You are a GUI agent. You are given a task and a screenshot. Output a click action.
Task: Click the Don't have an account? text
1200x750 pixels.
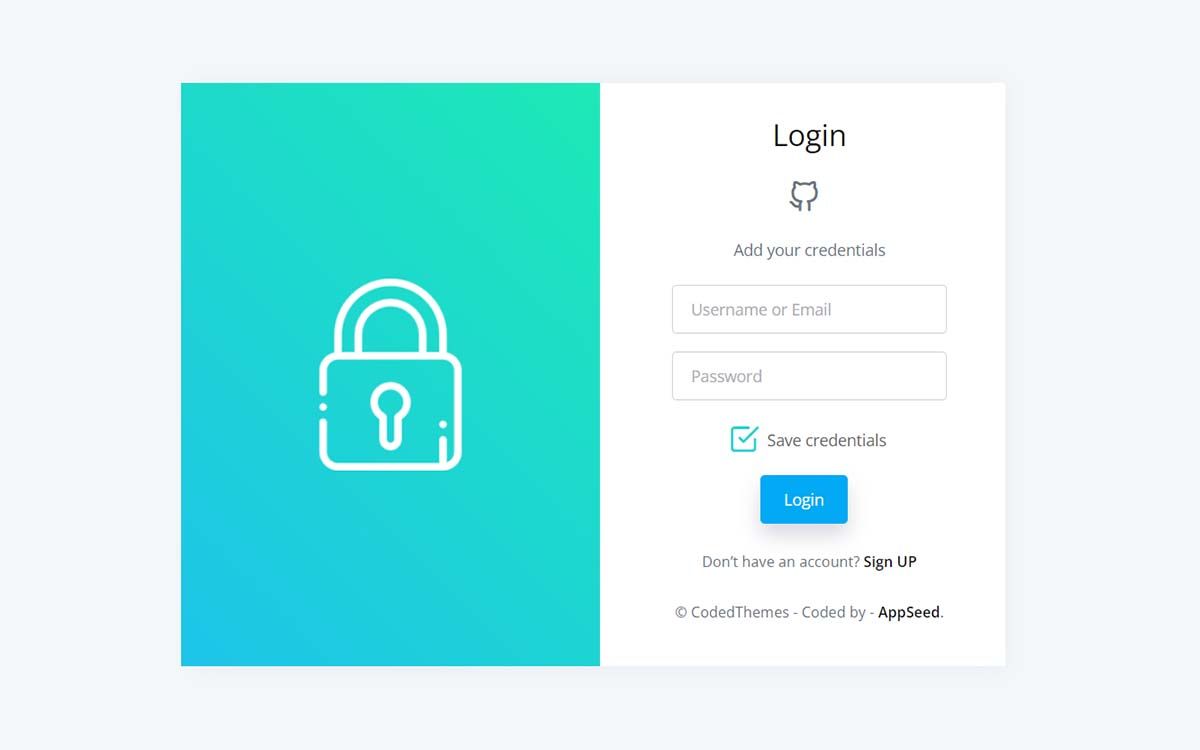[780, 561]
